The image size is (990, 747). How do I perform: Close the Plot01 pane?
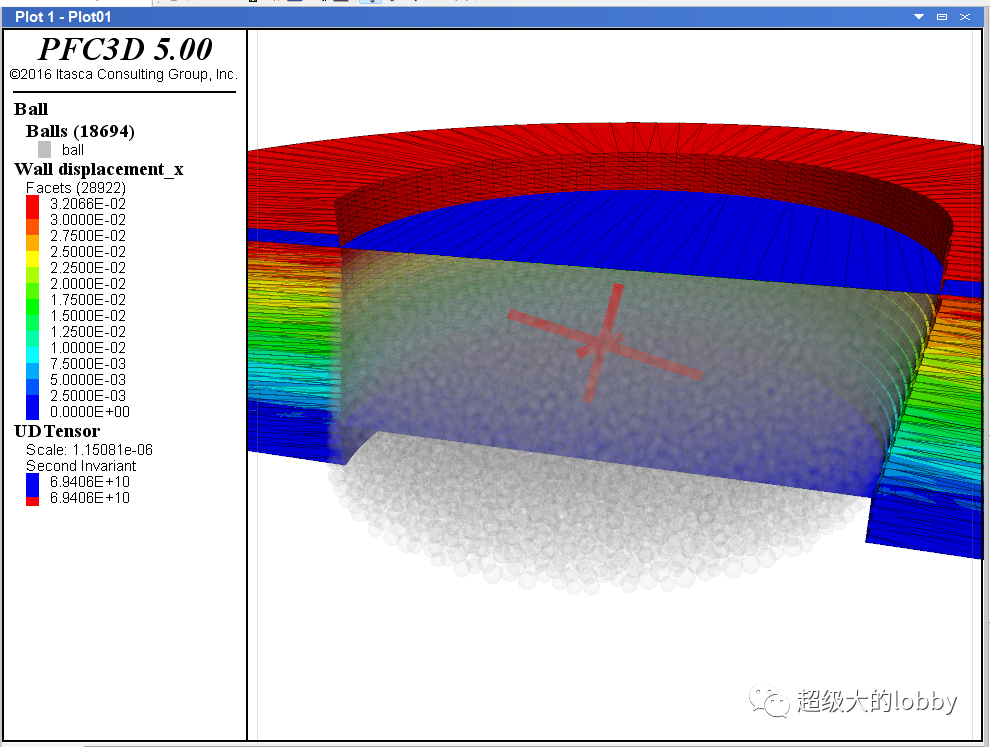pos(965,17)
